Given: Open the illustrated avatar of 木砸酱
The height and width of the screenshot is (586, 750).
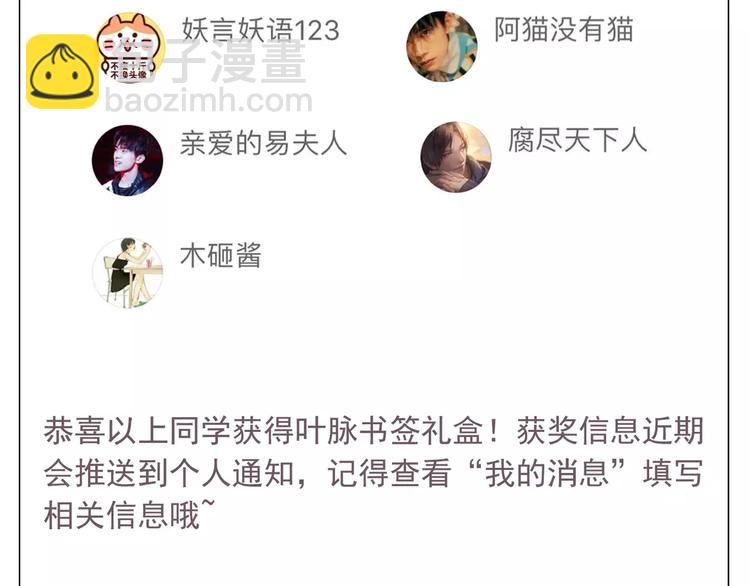Looking at the screenshot, I should 127,273.
